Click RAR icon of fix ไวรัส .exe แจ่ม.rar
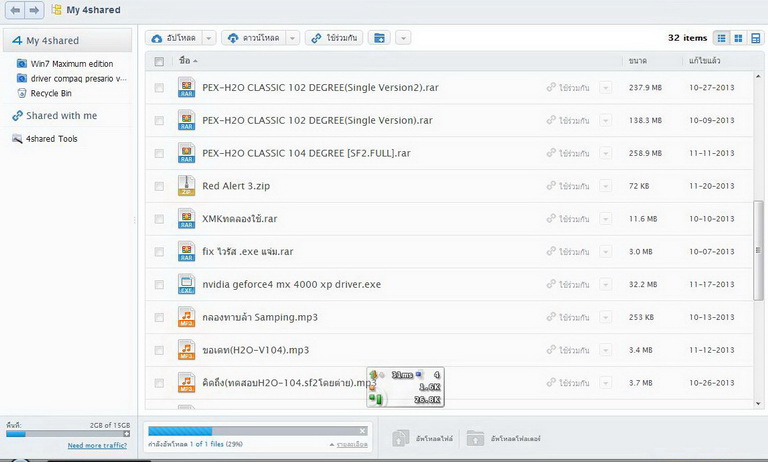The image size is (768, 462). coord(186,251)
